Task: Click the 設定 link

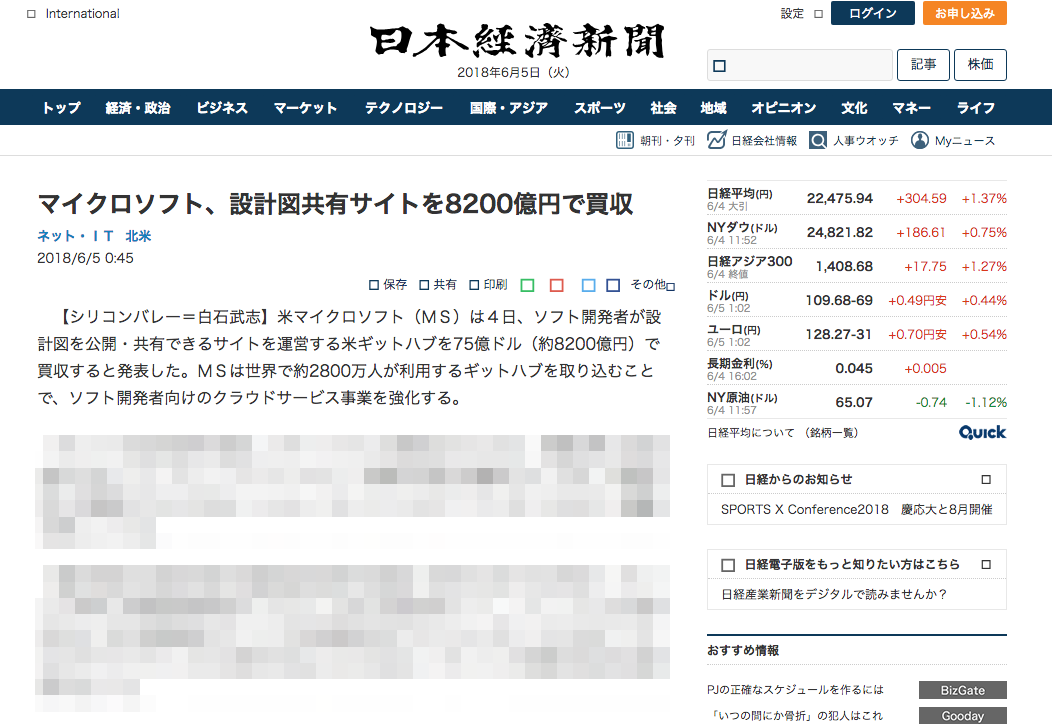Action: click(792, 13)
